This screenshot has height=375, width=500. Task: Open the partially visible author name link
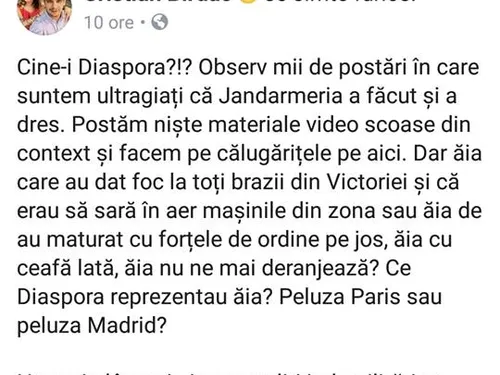coord(157,3)
